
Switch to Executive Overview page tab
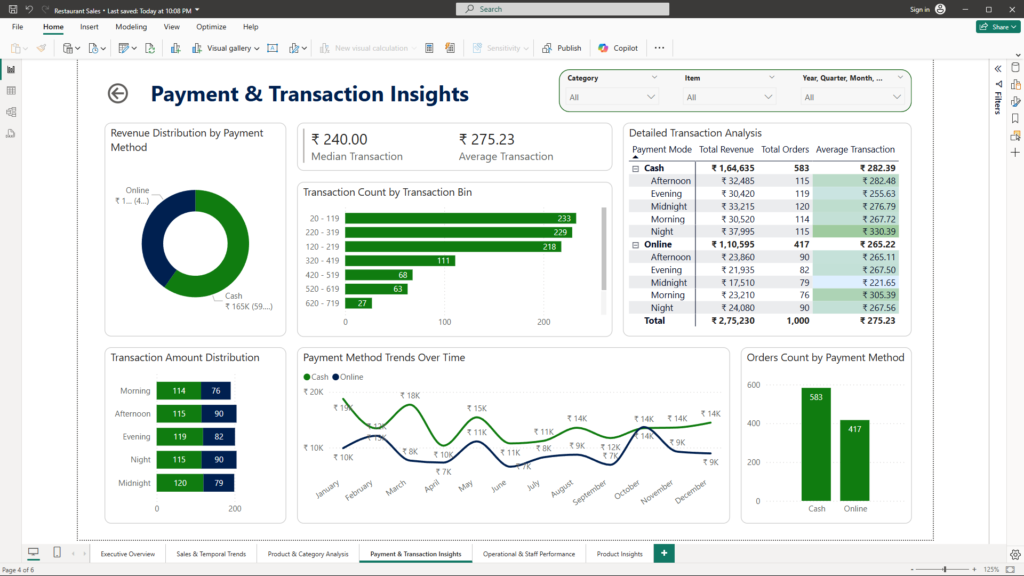point(128,553)
